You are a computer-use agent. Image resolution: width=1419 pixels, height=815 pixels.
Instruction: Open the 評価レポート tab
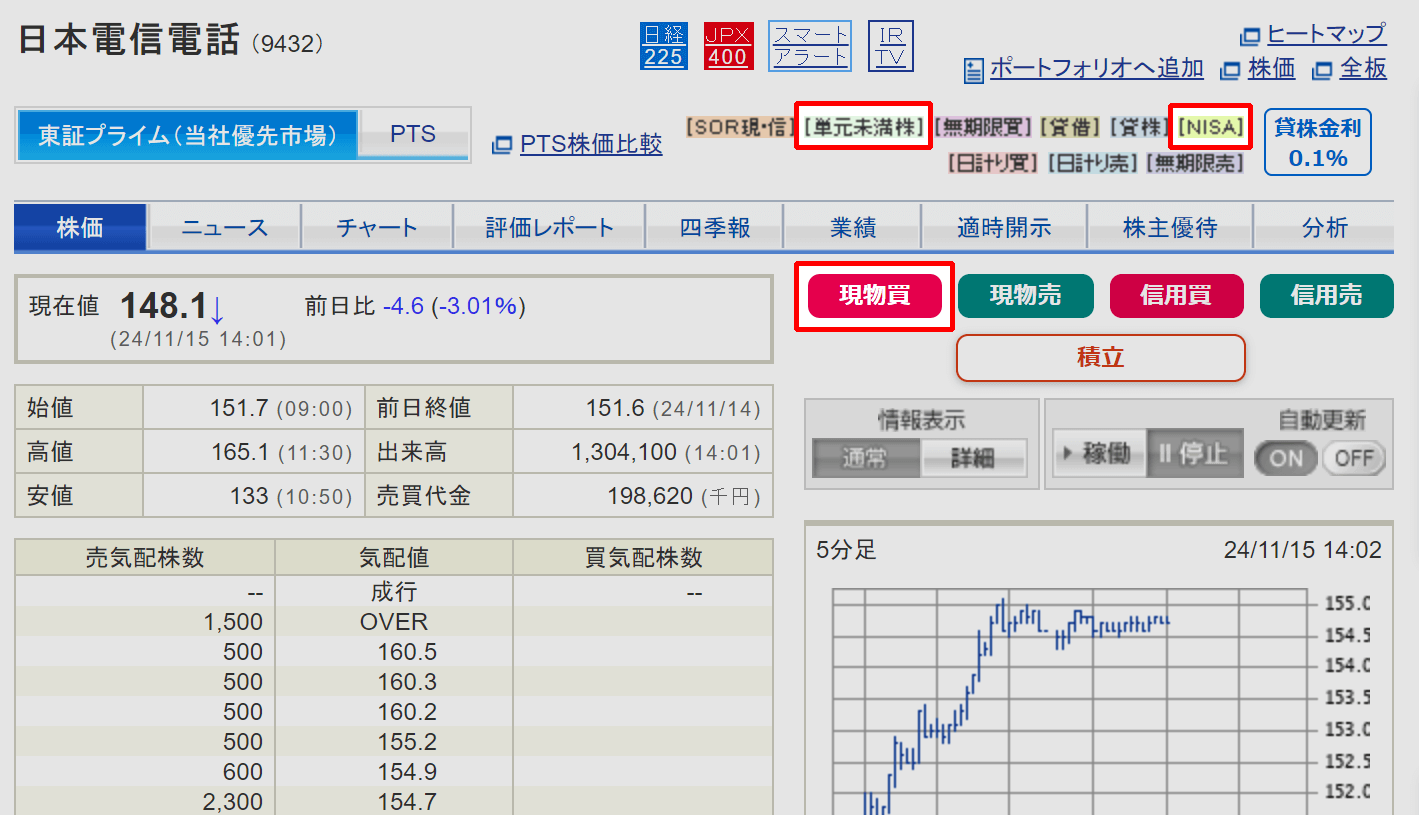549,227
